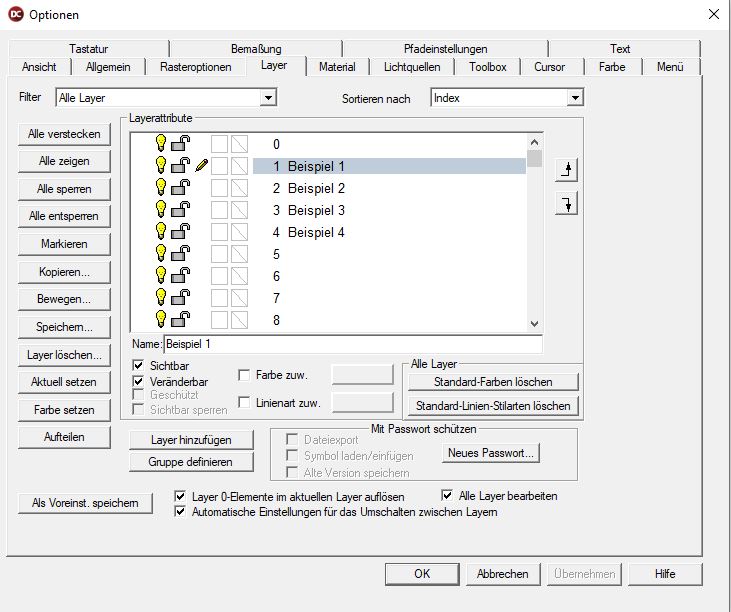Screen dimensions: 731x612
Task: Enable the Farbe zuw. checkbox
Action: point(245,375)
